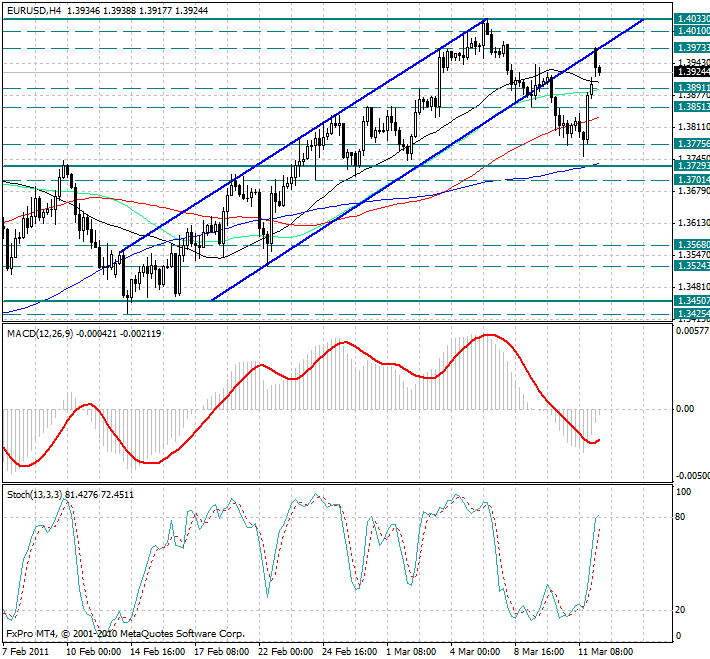Select the 1.3450 support level label
The height and width of the screenshot is (659, 710).
[692, 301]
